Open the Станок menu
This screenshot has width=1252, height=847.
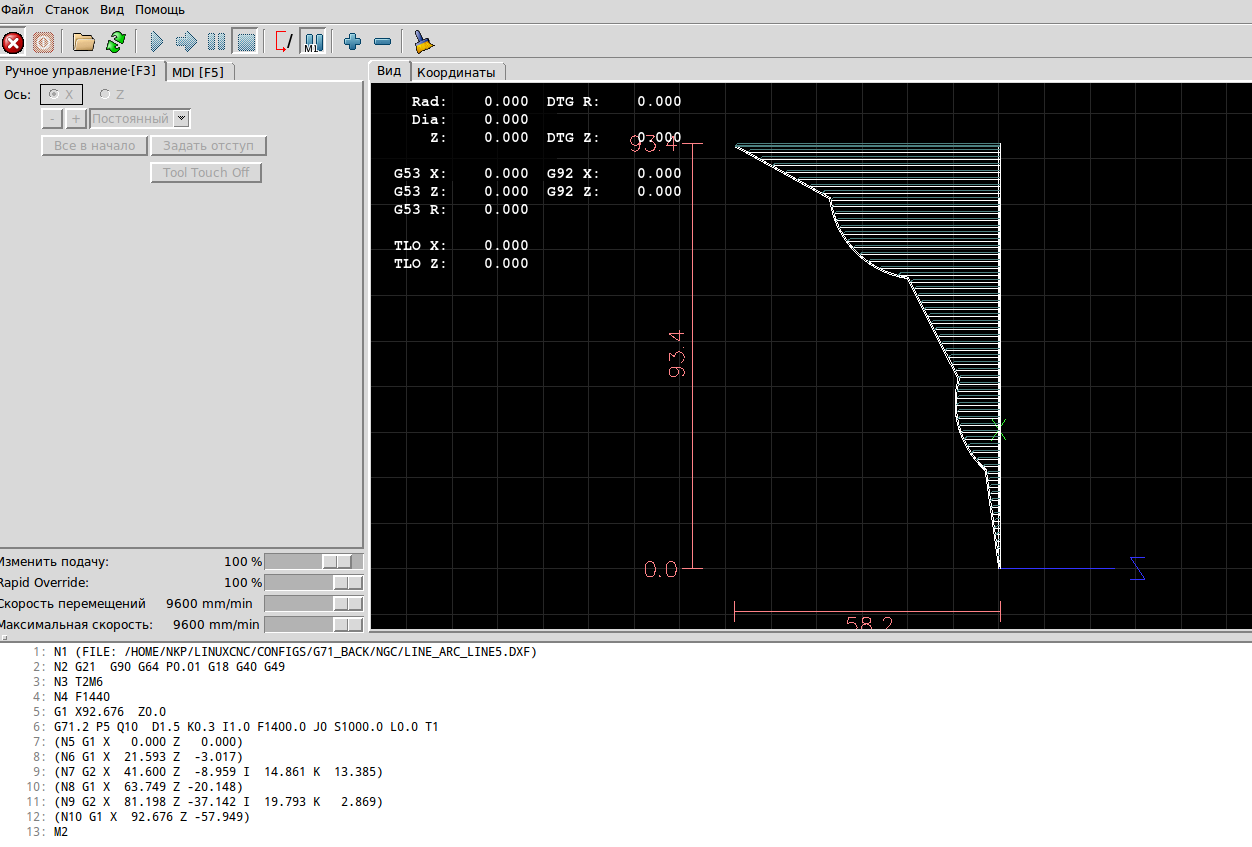tap(67, 9)
